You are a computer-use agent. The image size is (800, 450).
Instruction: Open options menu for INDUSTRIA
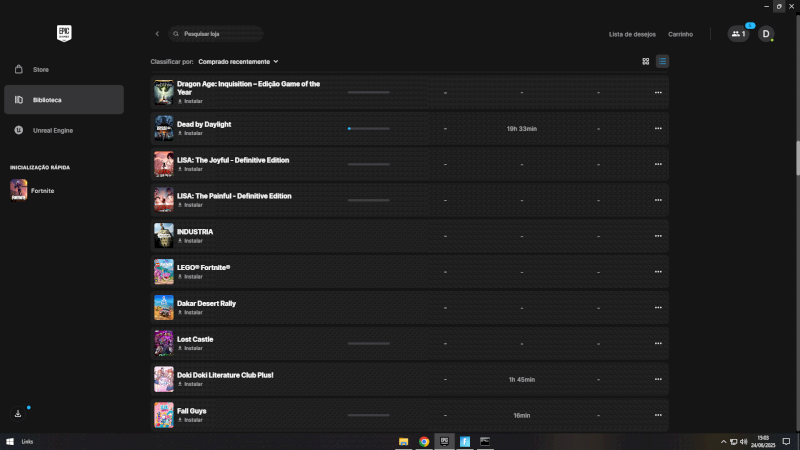point(658,236)
